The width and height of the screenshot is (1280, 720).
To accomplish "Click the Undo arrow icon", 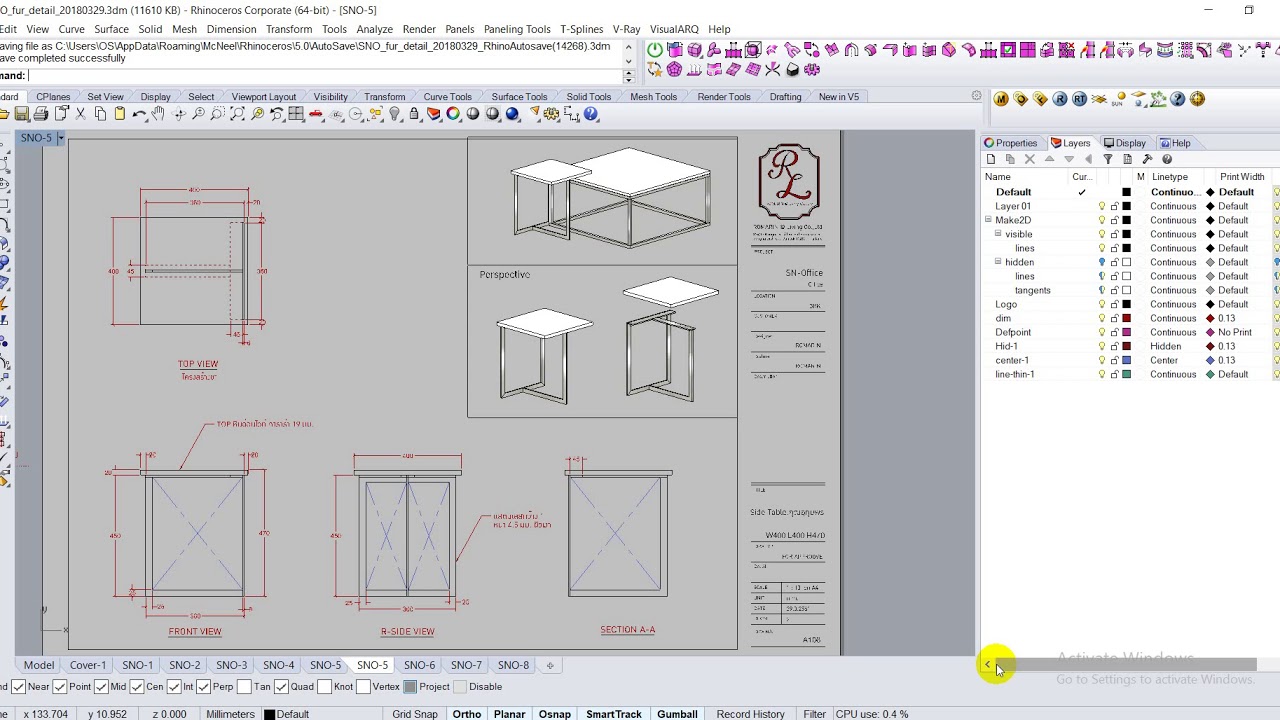I will [139, 114].
